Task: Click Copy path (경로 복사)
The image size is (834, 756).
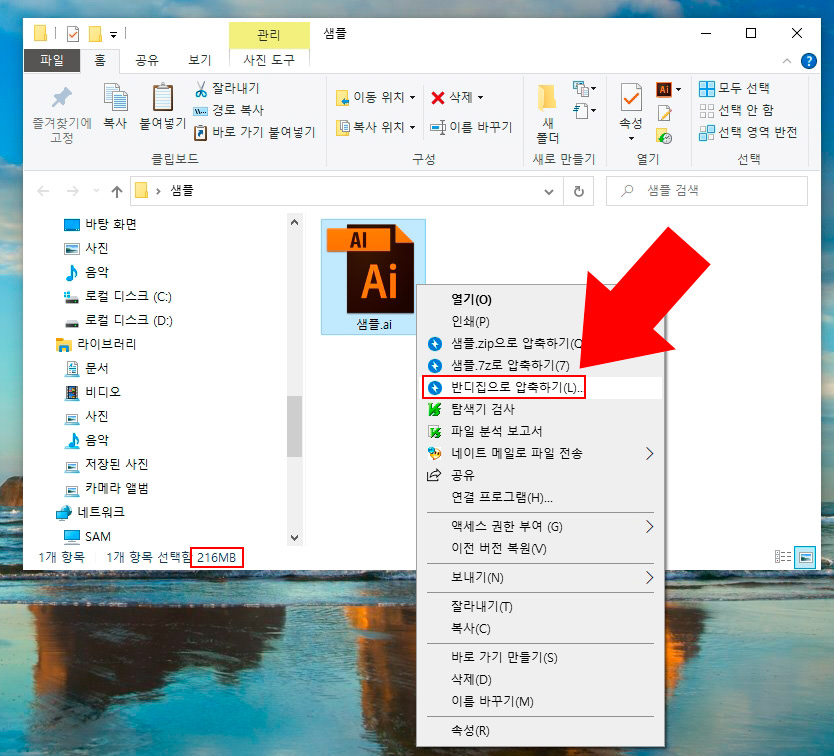Action: pyautogui.click(x=229, y=110)
